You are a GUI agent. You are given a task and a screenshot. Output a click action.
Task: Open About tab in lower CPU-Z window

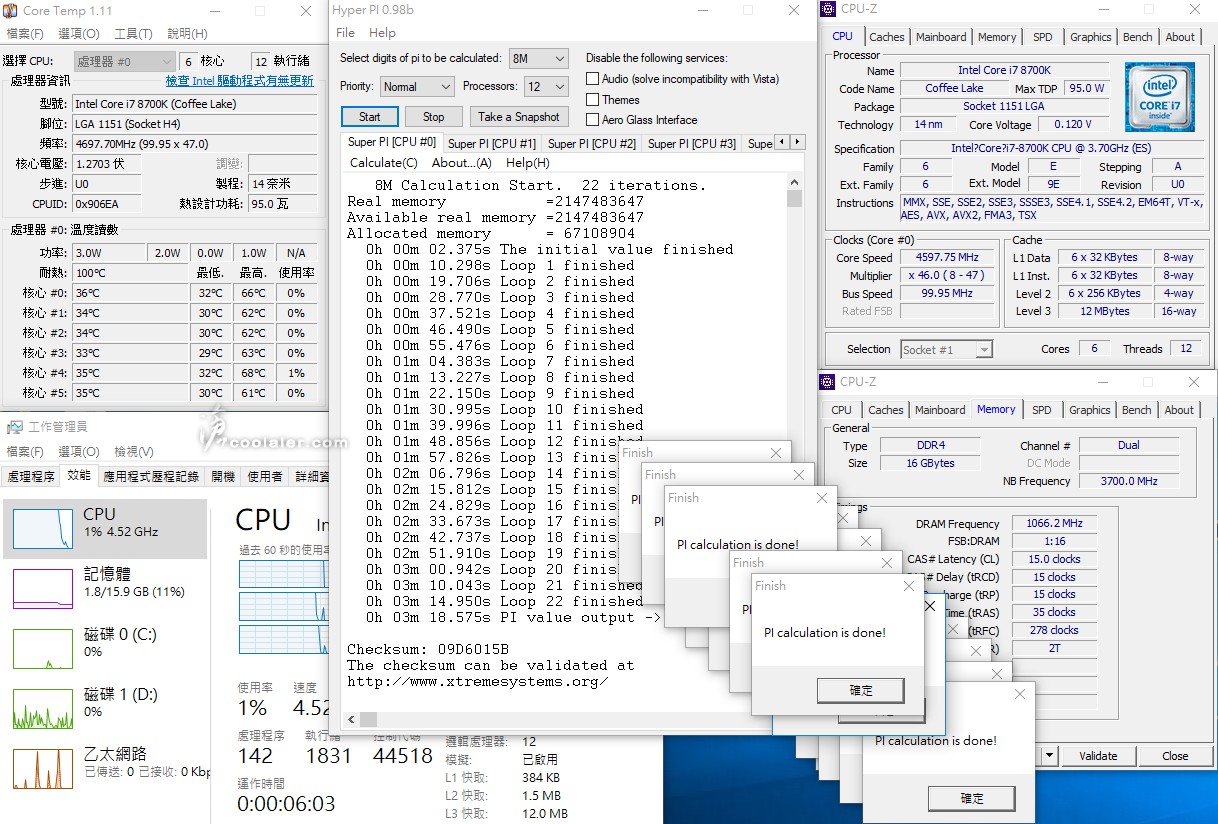click(x=1179, y=410)
